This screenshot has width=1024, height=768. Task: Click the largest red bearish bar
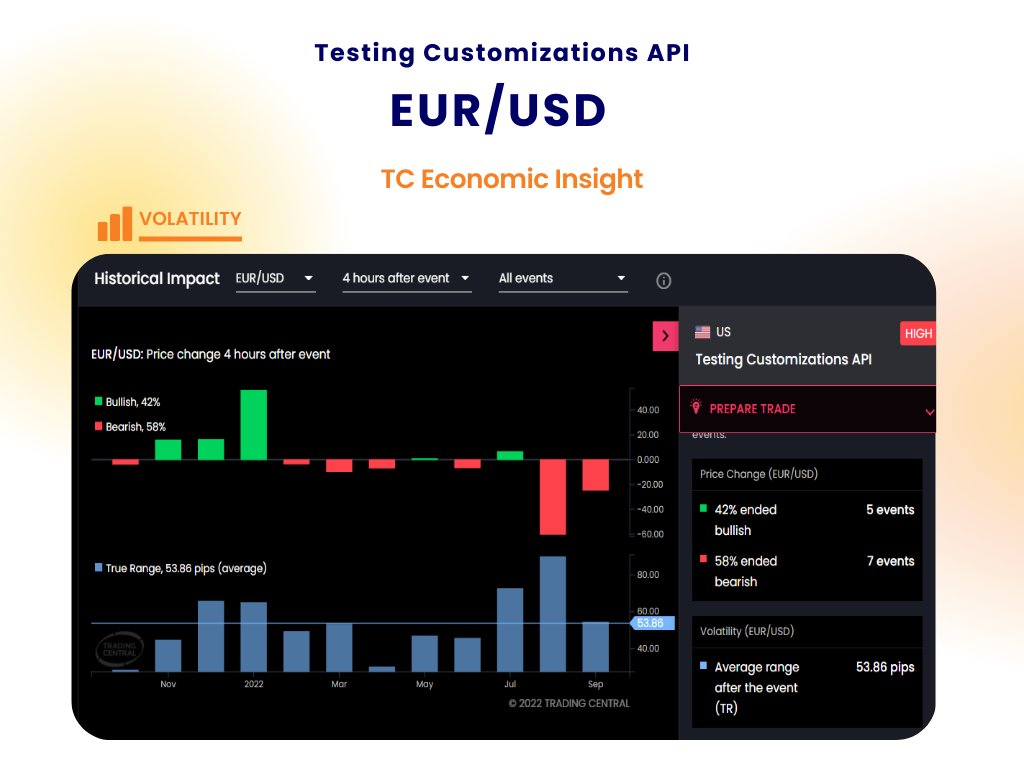pos(552,497)
